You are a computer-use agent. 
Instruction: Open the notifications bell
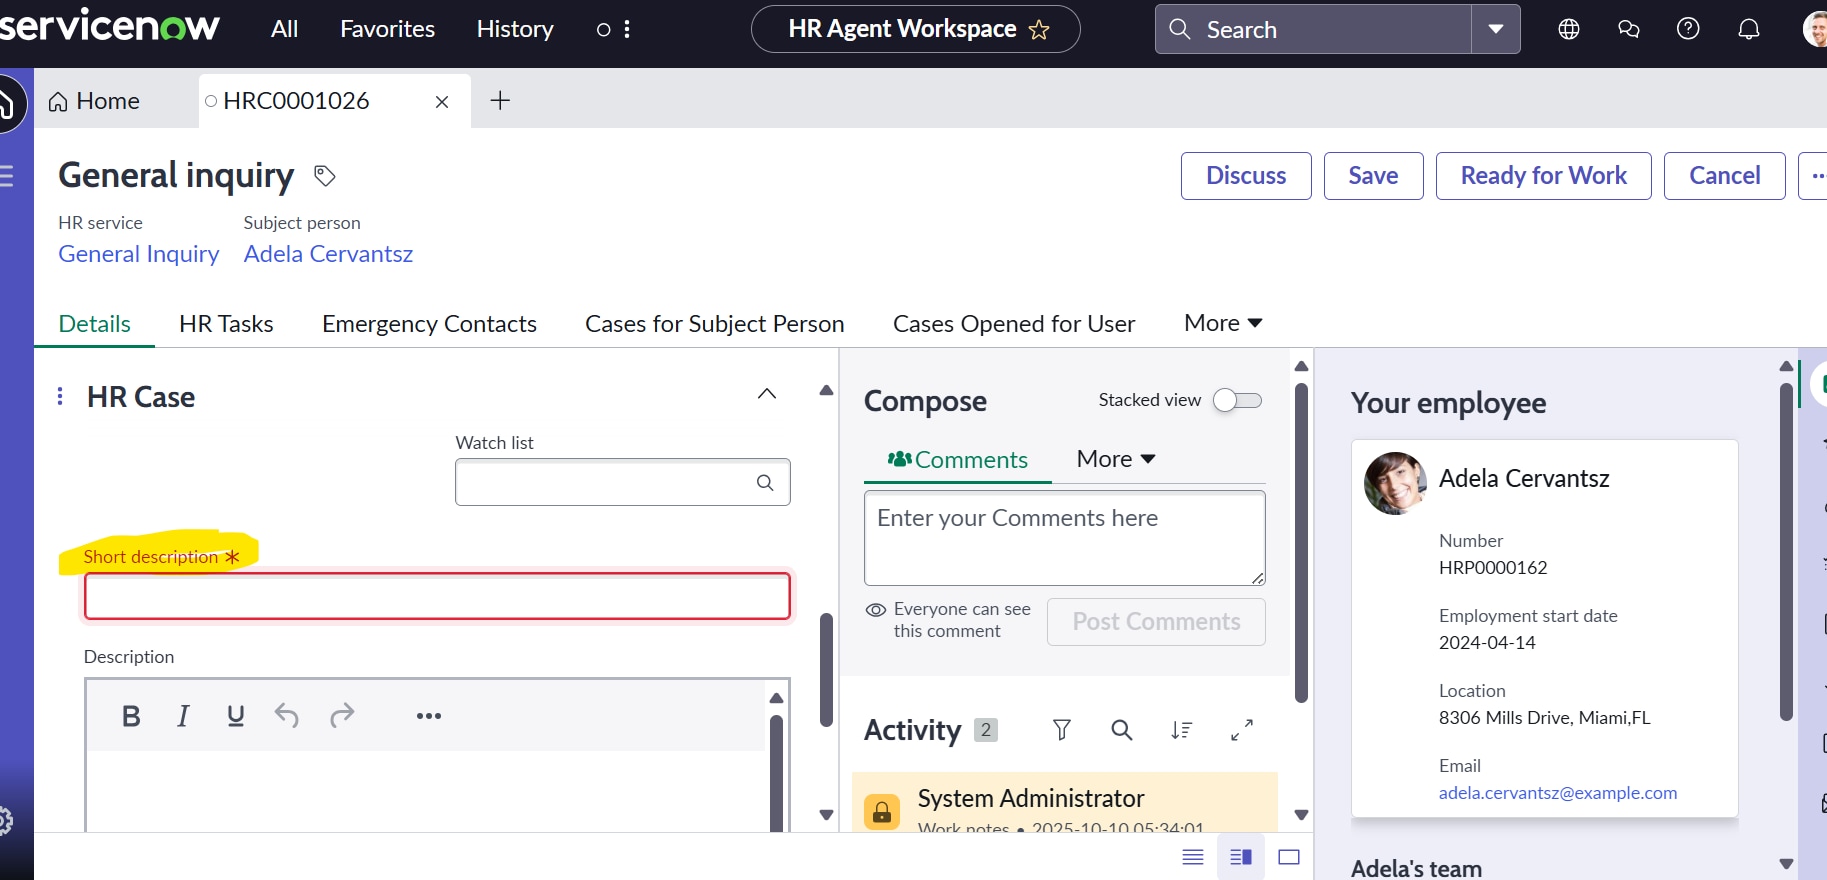(x=1749, y=29)
